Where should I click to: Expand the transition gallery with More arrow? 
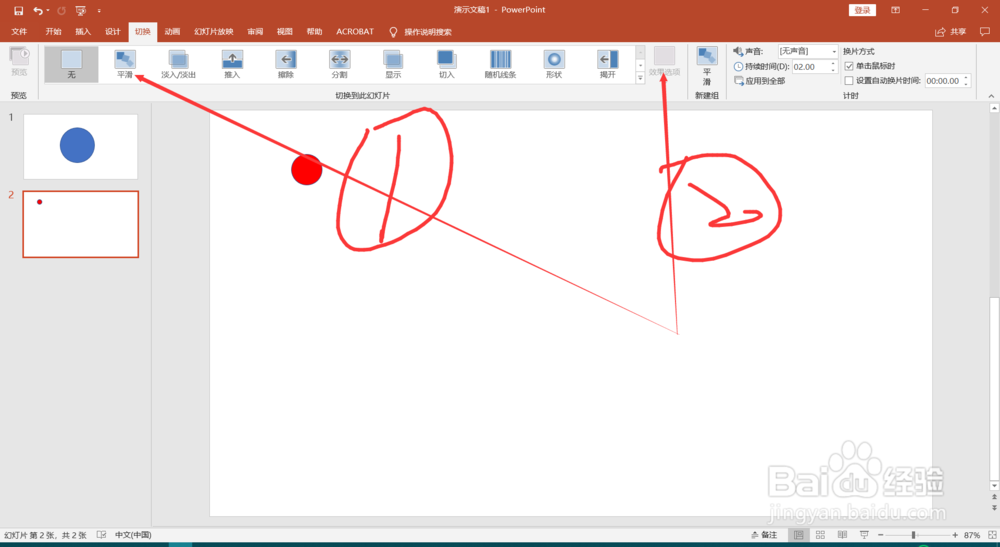(x=640, y=77)
